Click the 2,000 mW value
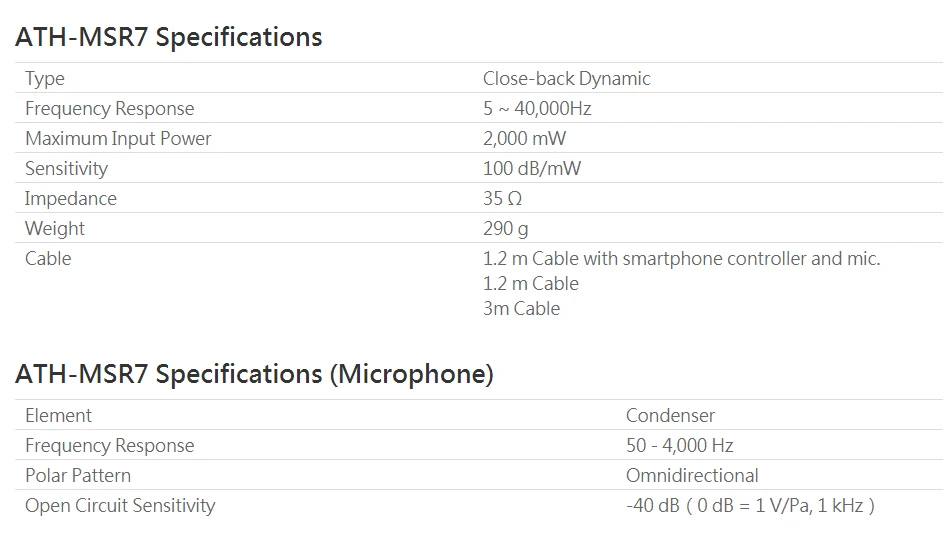The width and height of the screenshot is (950, 536). tap(524, 138)
